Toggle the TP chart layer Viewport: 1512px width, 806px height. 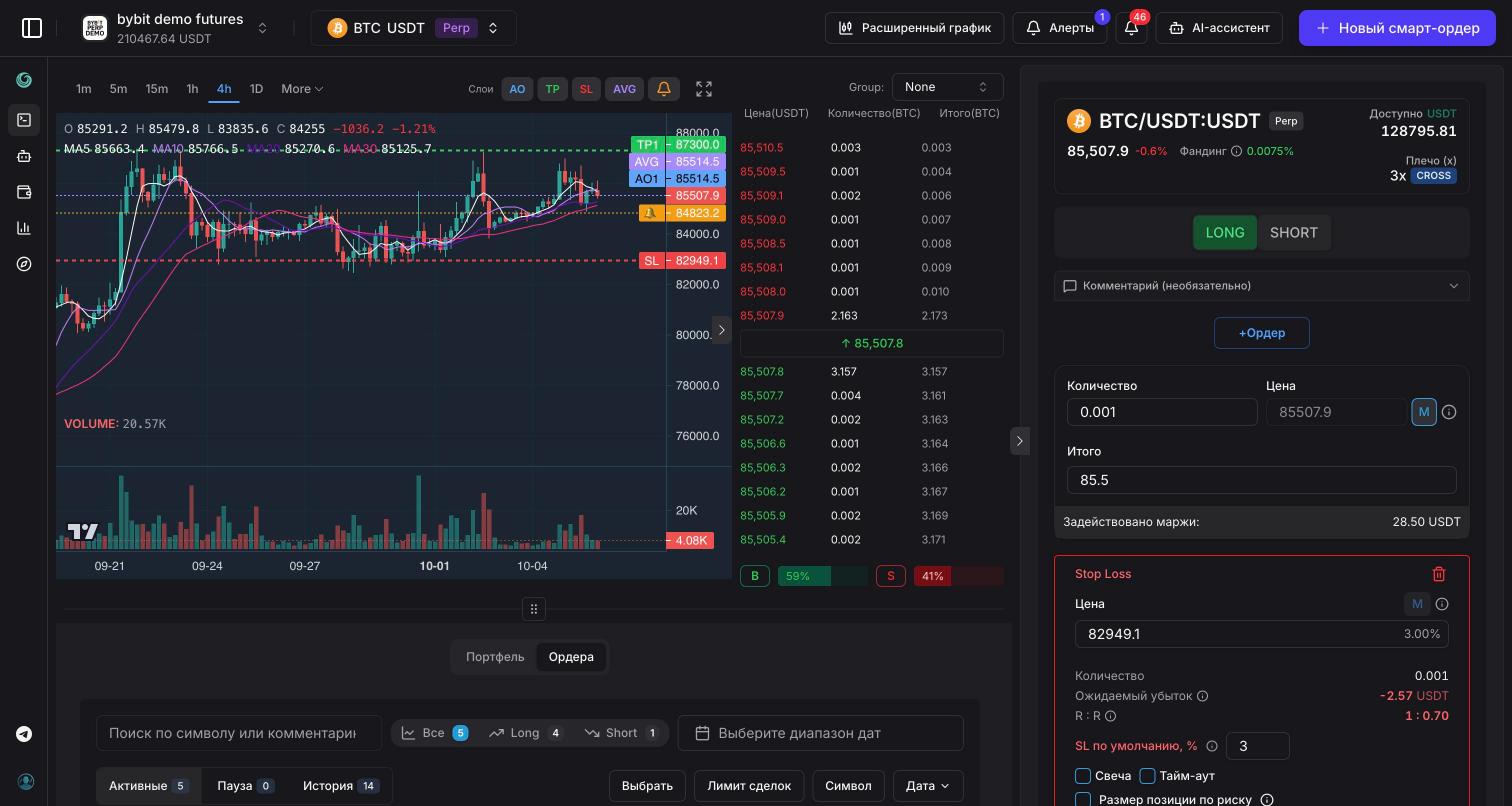pos(552,89)
